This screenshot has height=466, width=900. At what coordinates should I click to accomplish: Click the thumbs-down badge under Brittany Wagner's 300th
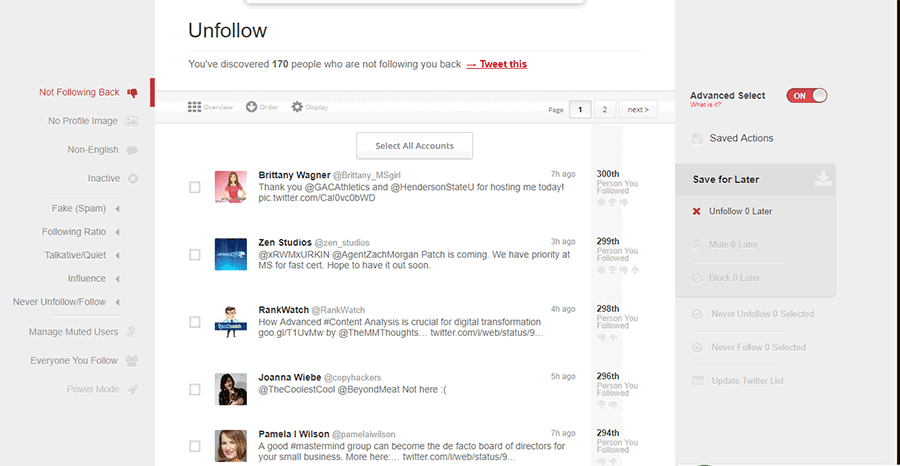624,203
